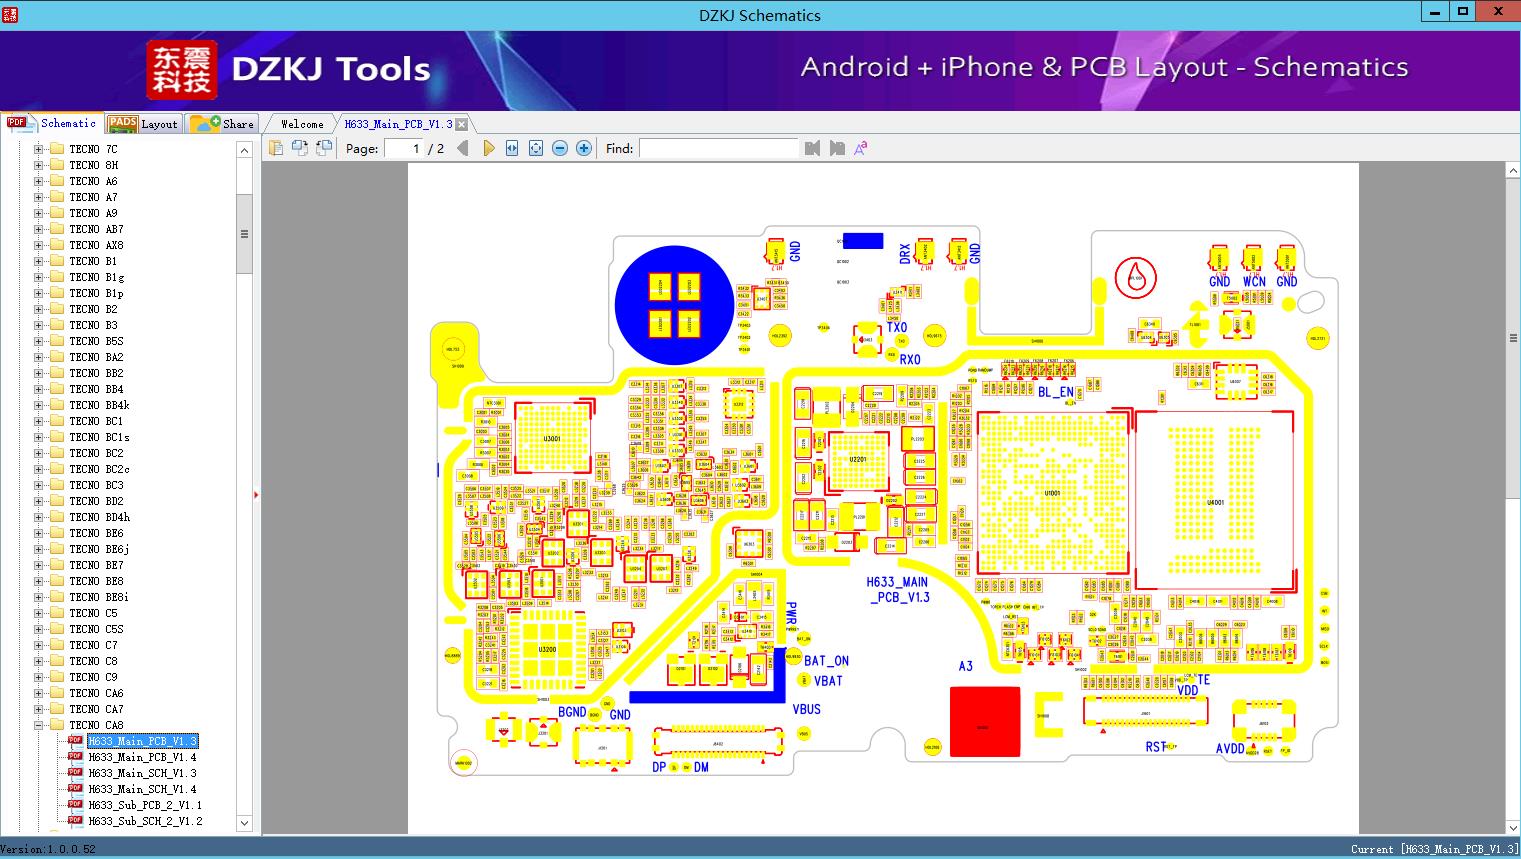The height and width of the screenshot is (859, 1521).
Task: Click the red side panel collapse arrow
Action: coord(257,494)
